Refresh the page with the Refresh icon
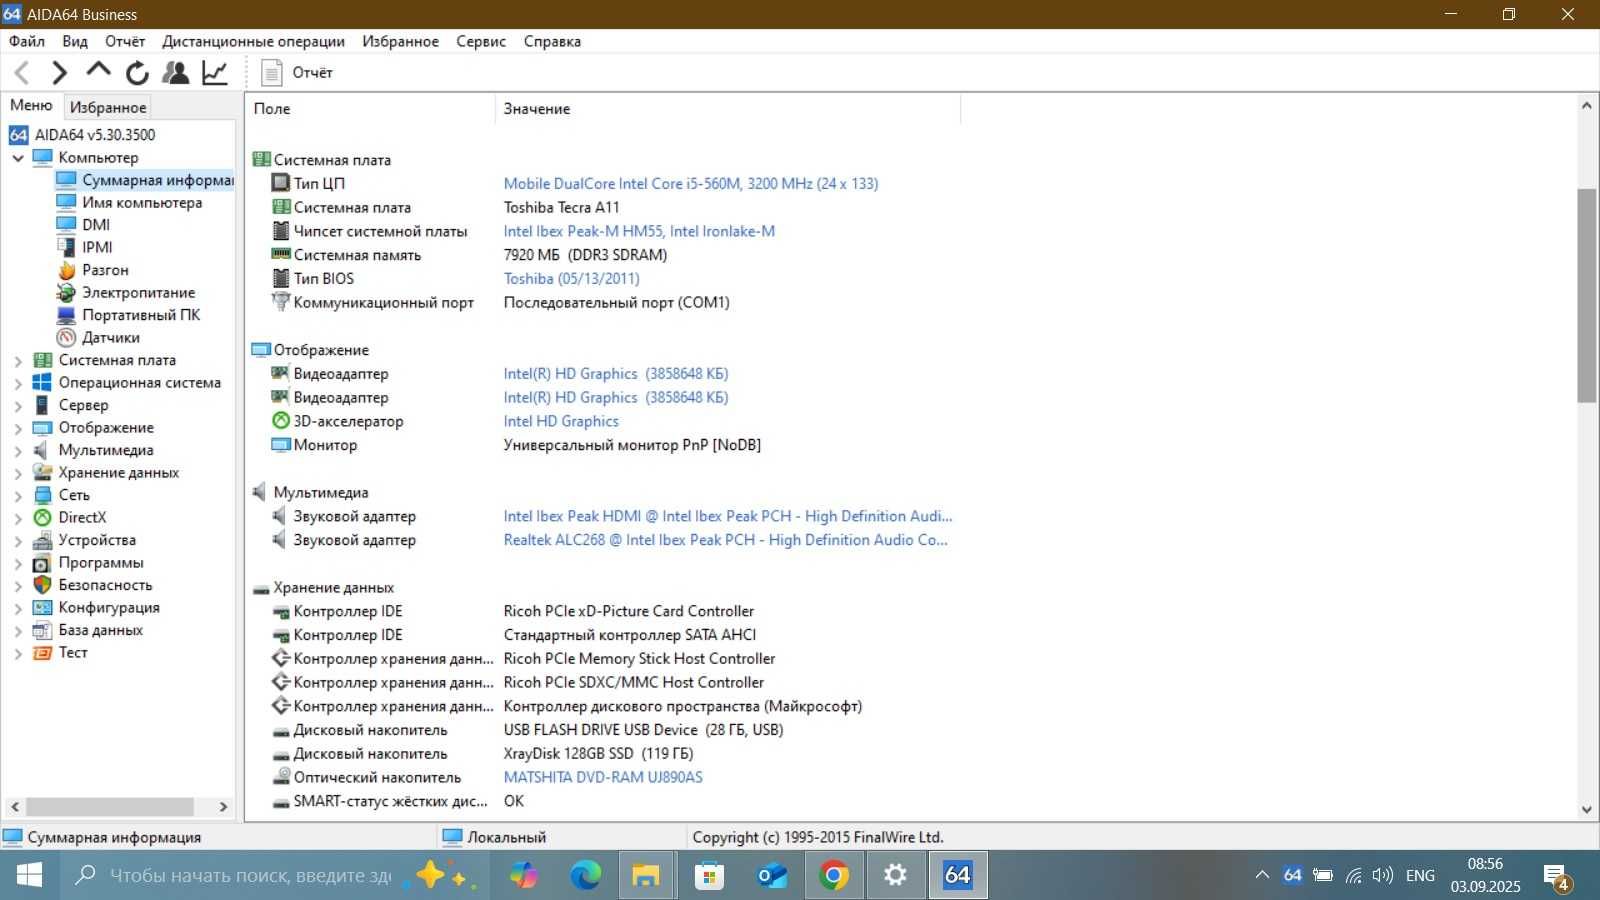Screen dimensions: 1600x900 137,72
